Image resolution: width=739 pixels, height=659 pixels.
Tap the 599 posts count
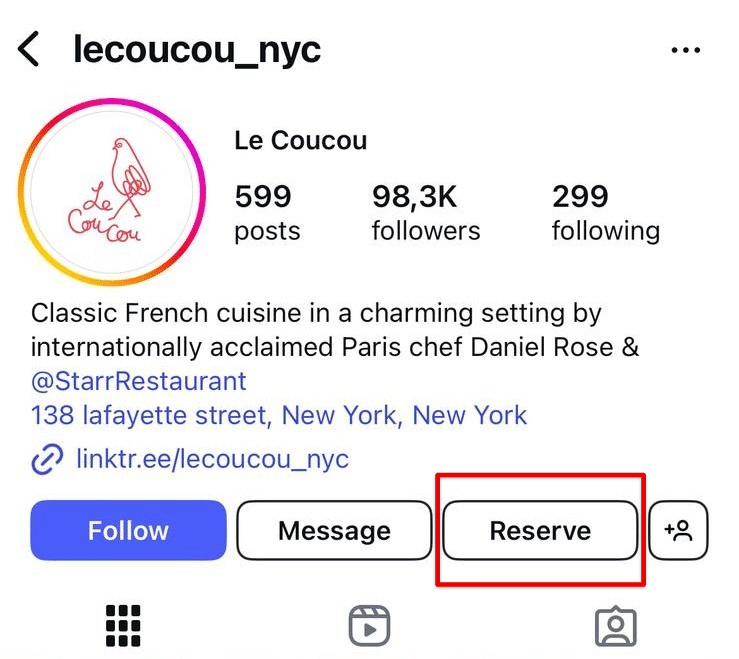click(267, 213)
